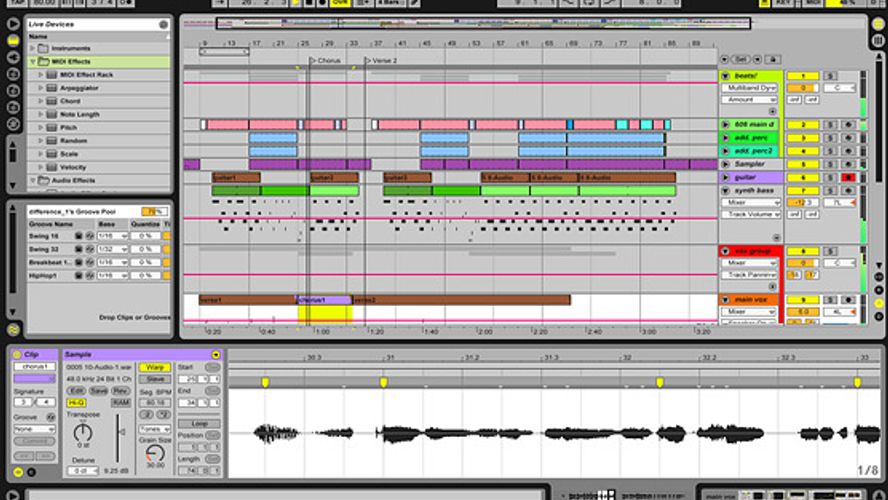Add automation lane plus under beats! track
888x500 pixels.
click(772, 112)
